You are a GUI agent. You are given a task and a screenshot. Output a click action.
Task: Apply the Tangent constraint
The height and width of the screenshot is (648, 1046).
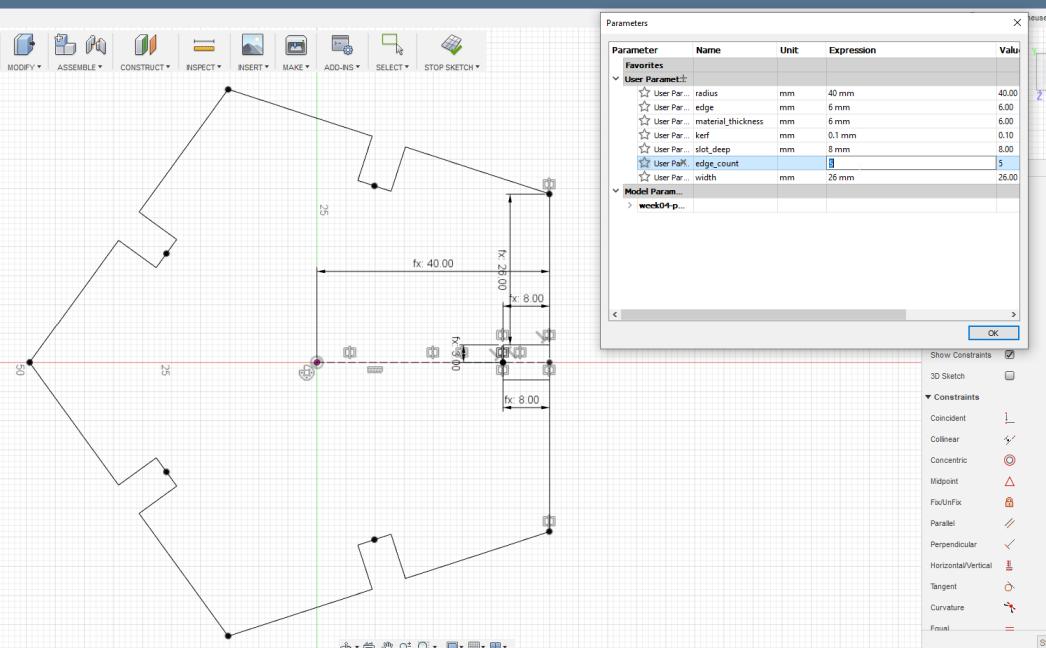(x=1009, y=586)
